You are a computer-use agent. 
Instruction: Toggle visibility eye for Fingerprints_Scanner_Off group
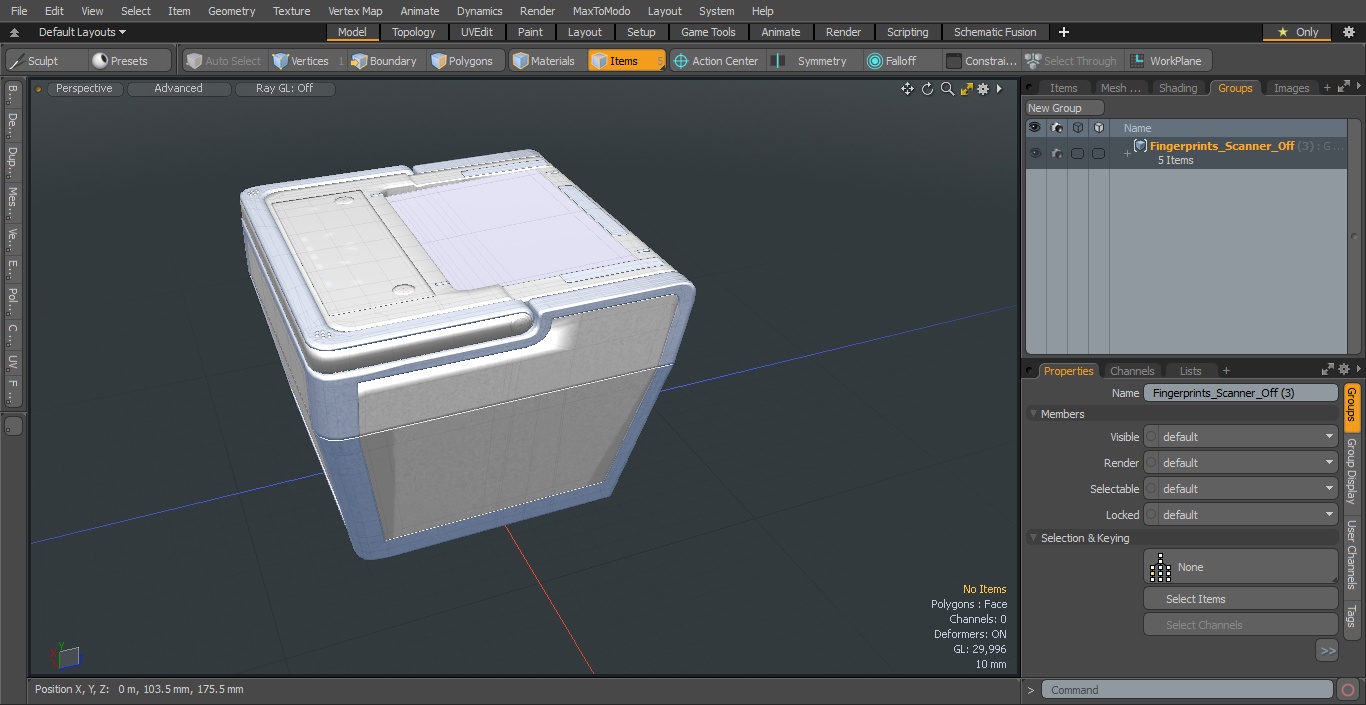(x=1035, y=153)
